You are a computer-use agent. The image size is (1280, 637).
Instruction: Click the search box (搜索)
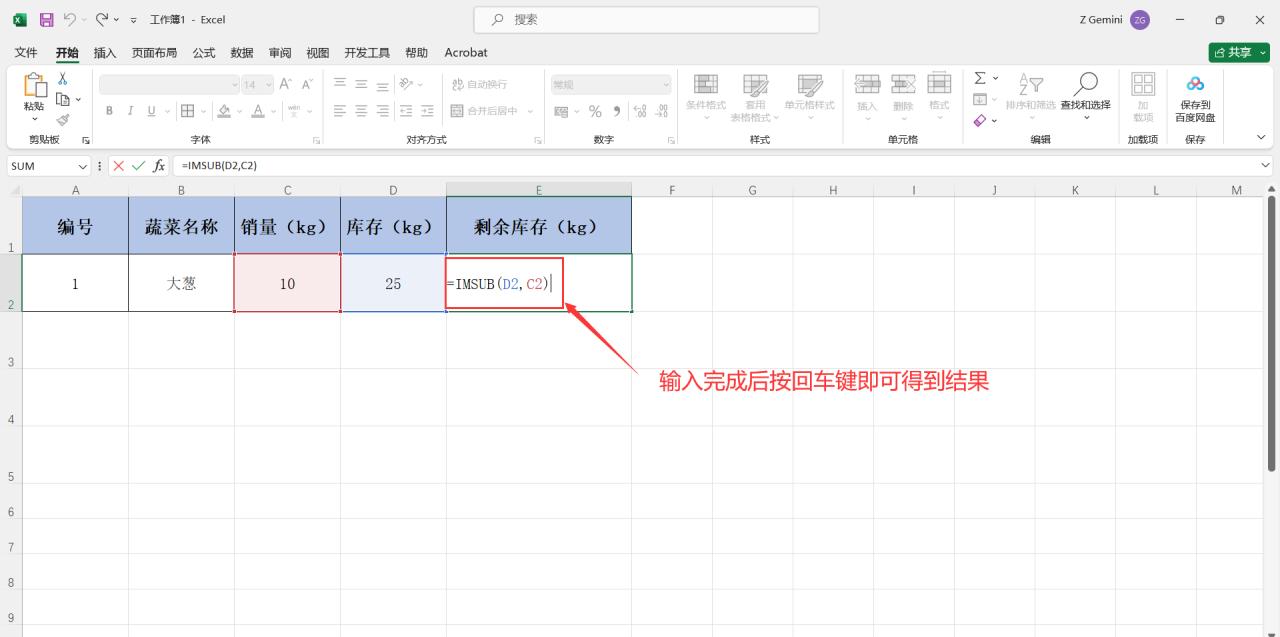[646, 19]
